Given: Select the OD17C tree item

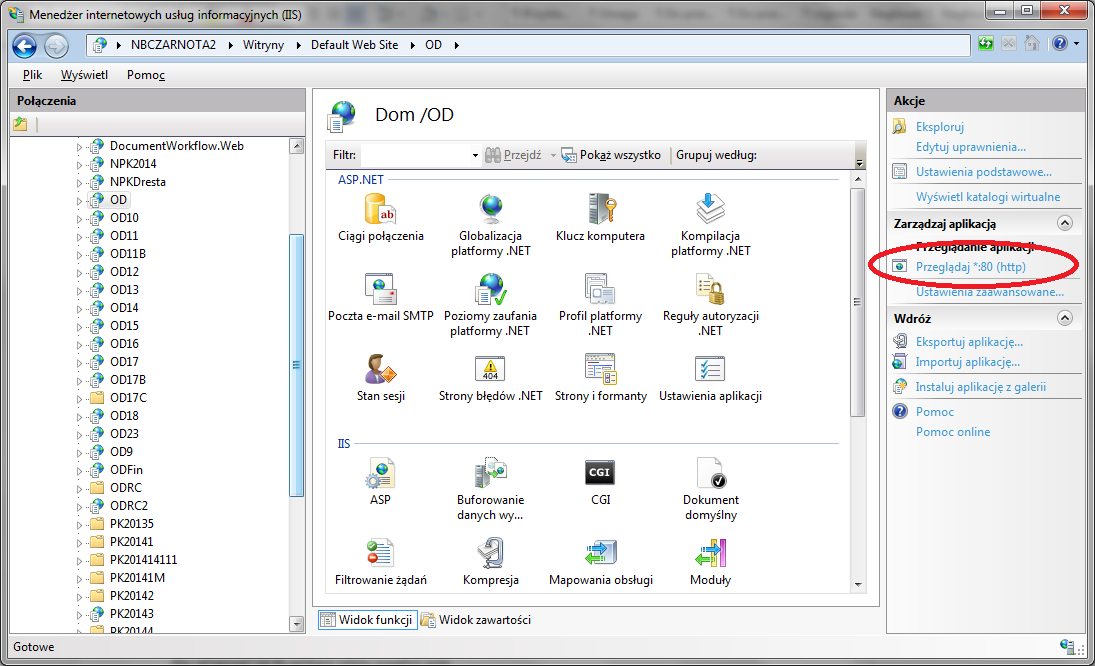Looking at the screenshot, I should tap(128, 398).
